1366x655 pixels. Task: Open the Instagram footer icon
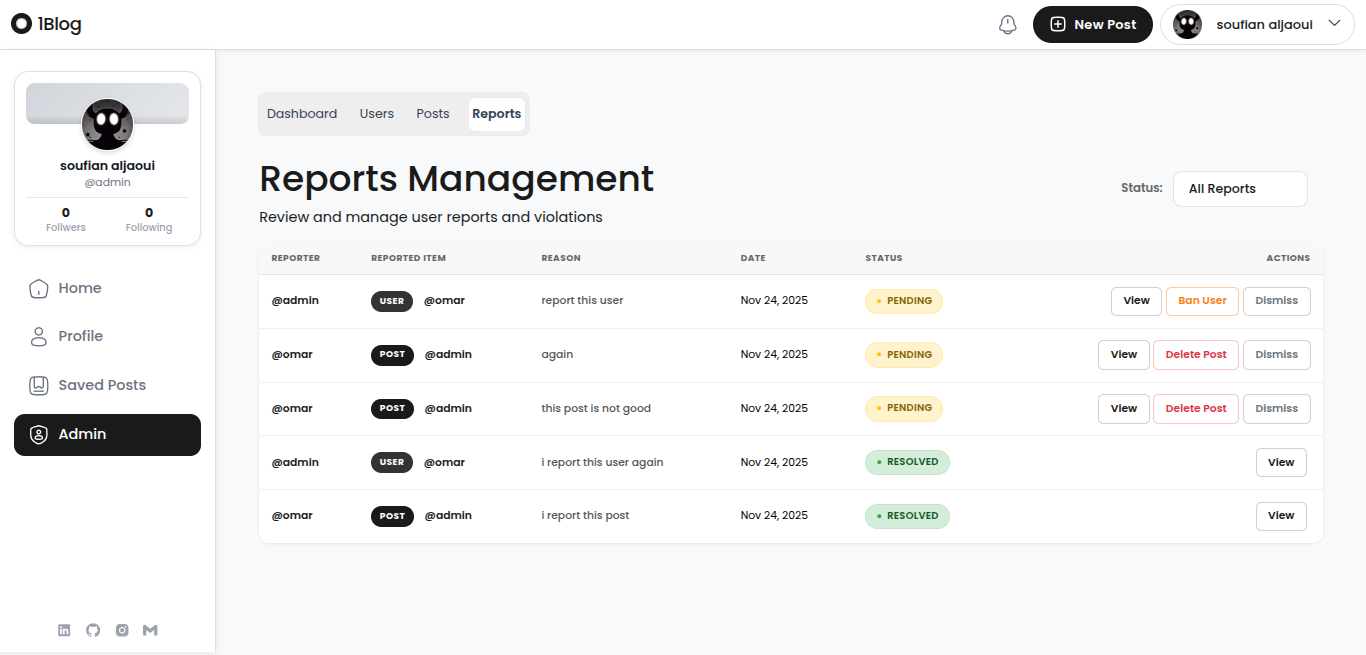[122, 630]
